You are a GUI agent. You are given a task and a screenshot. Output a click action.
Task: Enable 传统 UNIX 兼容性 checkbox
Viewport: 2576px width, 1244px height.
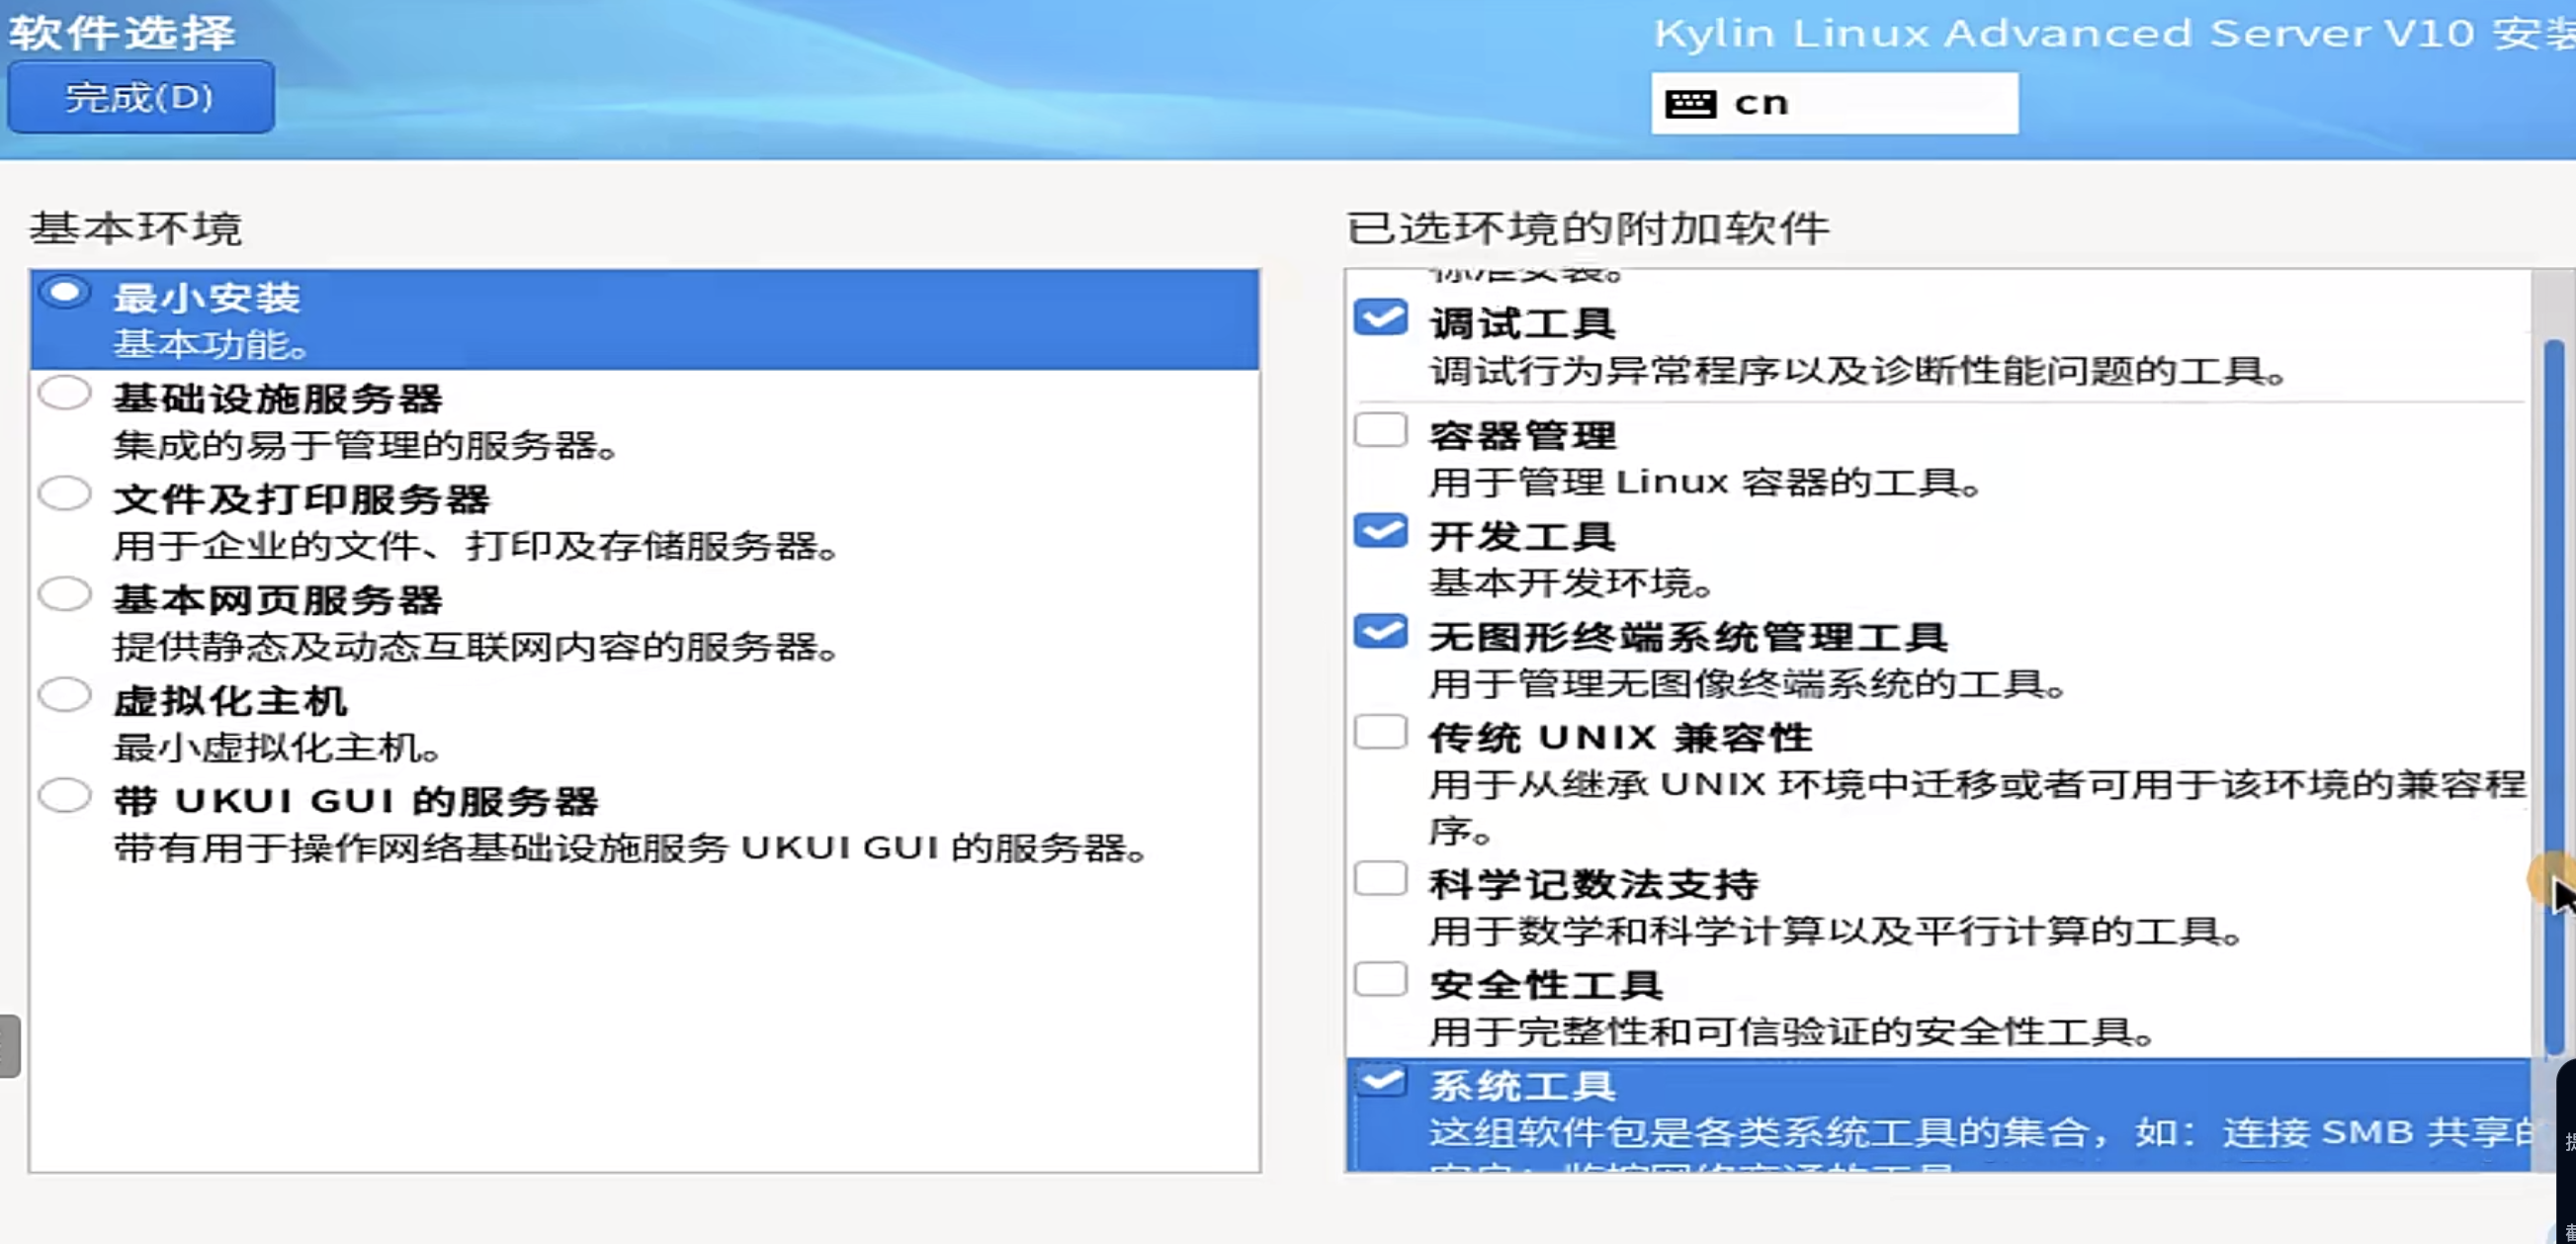1381,732
